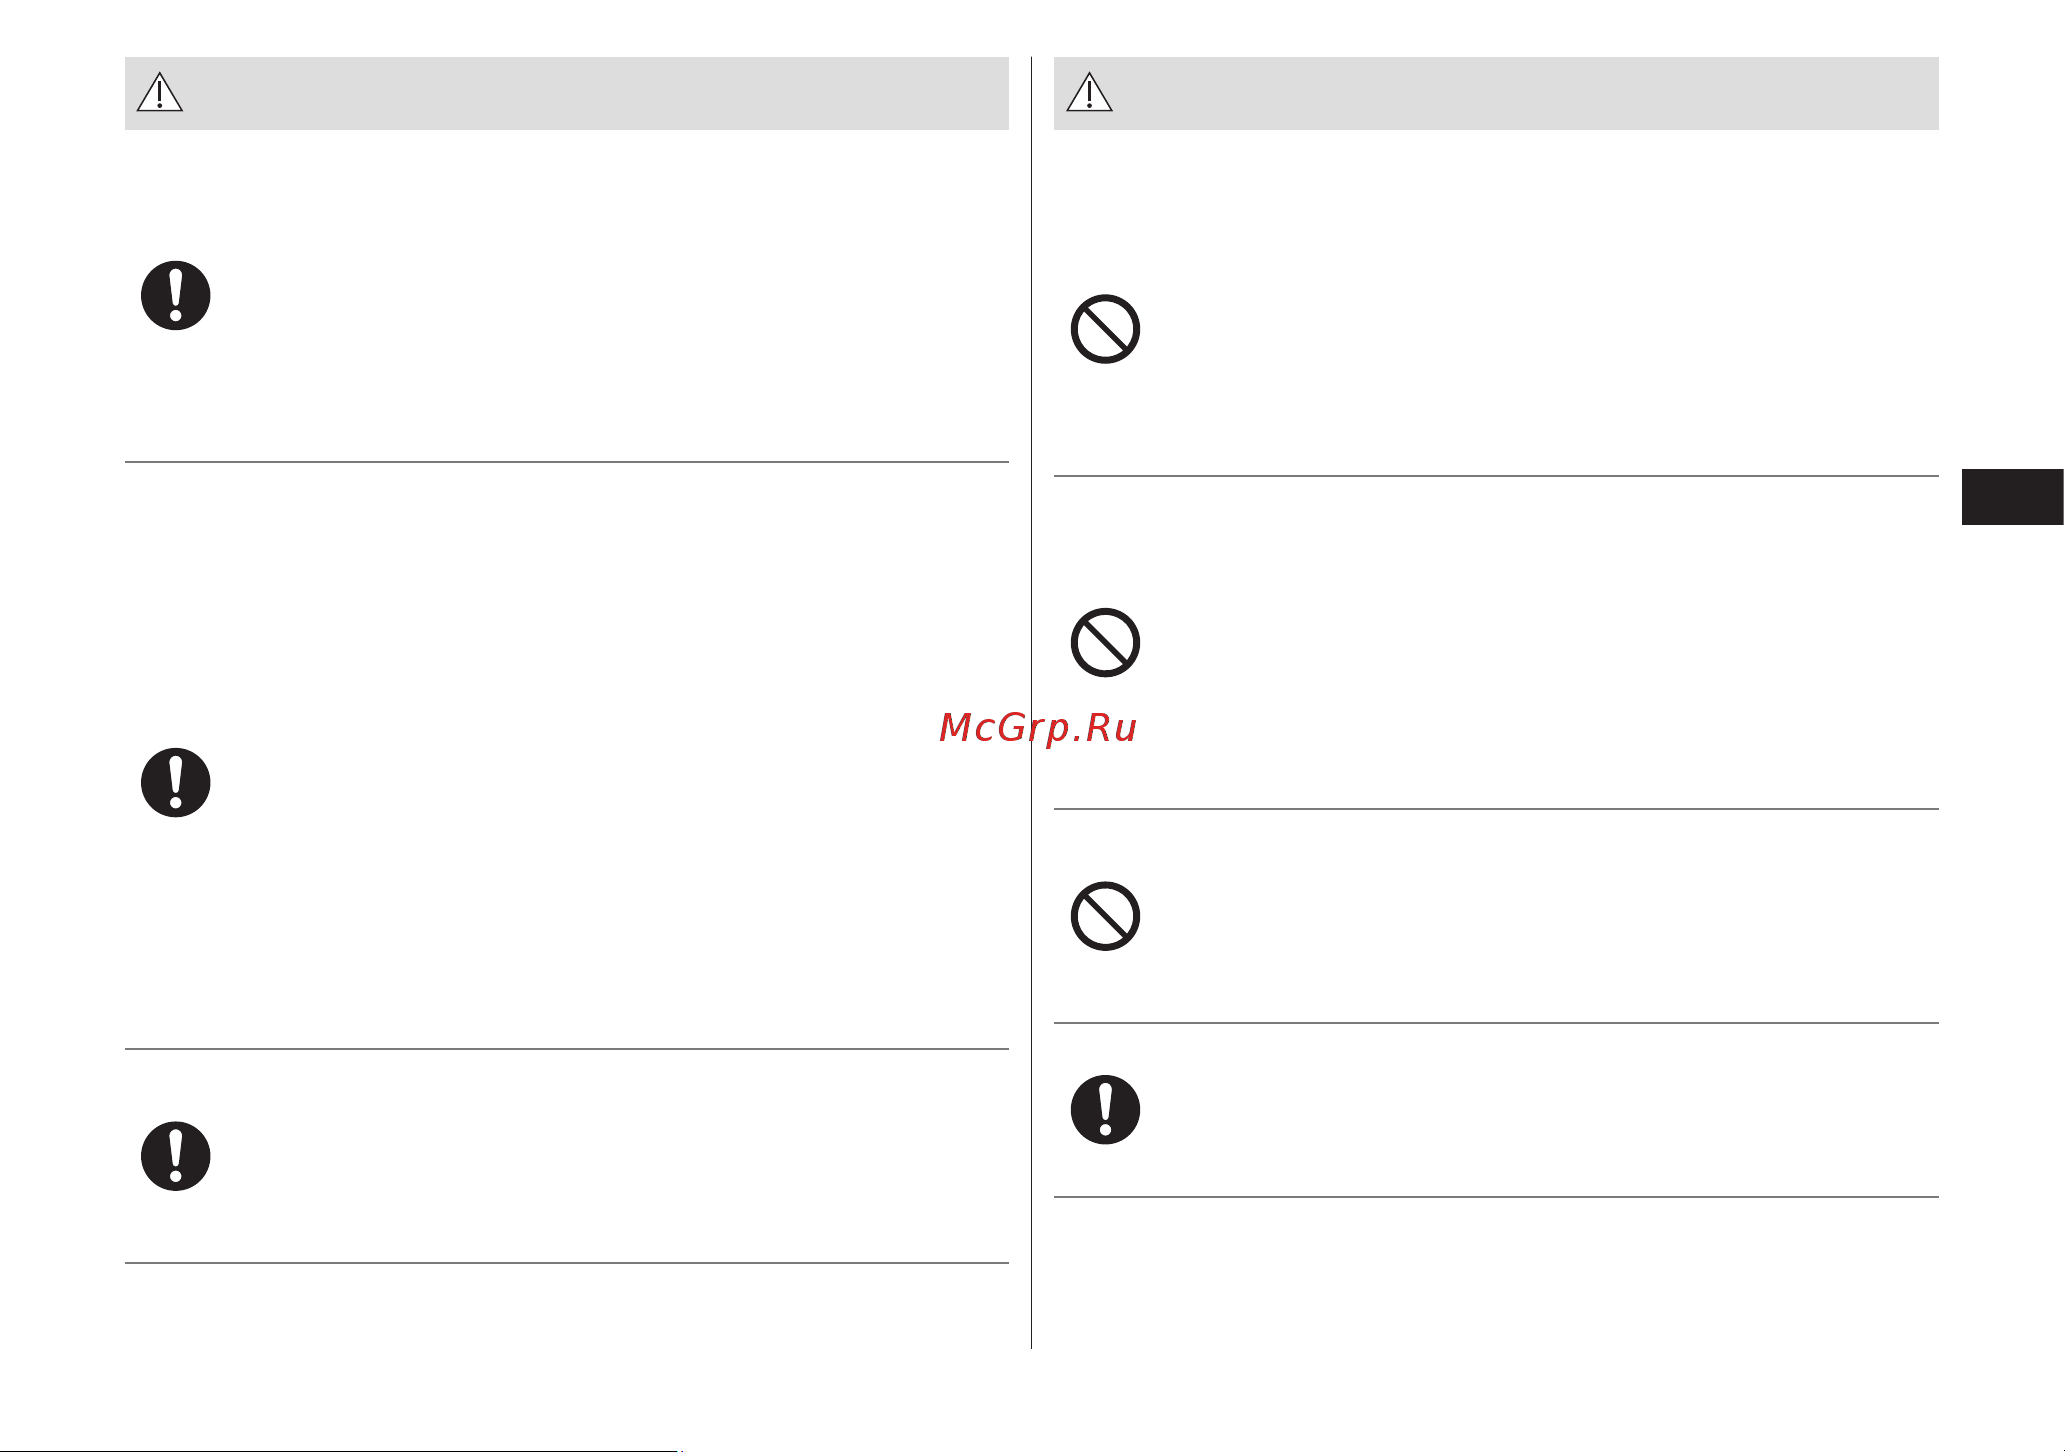Click the last separator line in right column

tap(1497, 1197)
